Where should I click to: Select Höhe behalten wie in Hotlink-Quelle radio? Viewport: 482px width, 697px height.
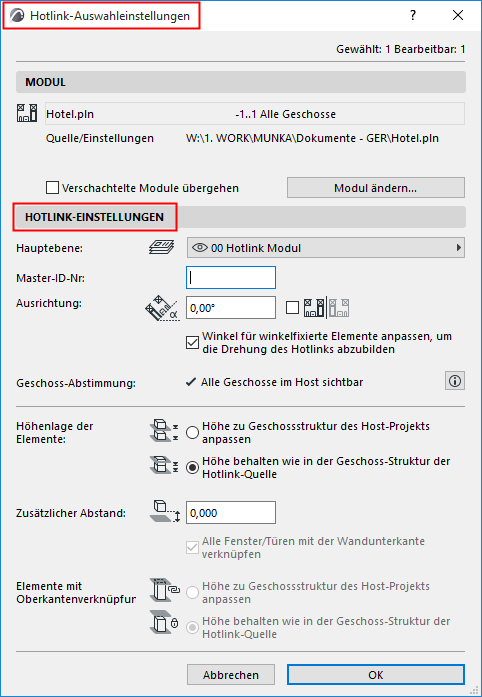[x=192, y=468]
